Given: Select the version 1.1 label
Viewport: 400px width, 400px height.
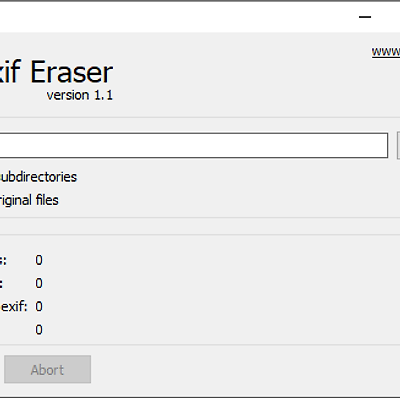Looking at the screenshot, I should point(80,95).
